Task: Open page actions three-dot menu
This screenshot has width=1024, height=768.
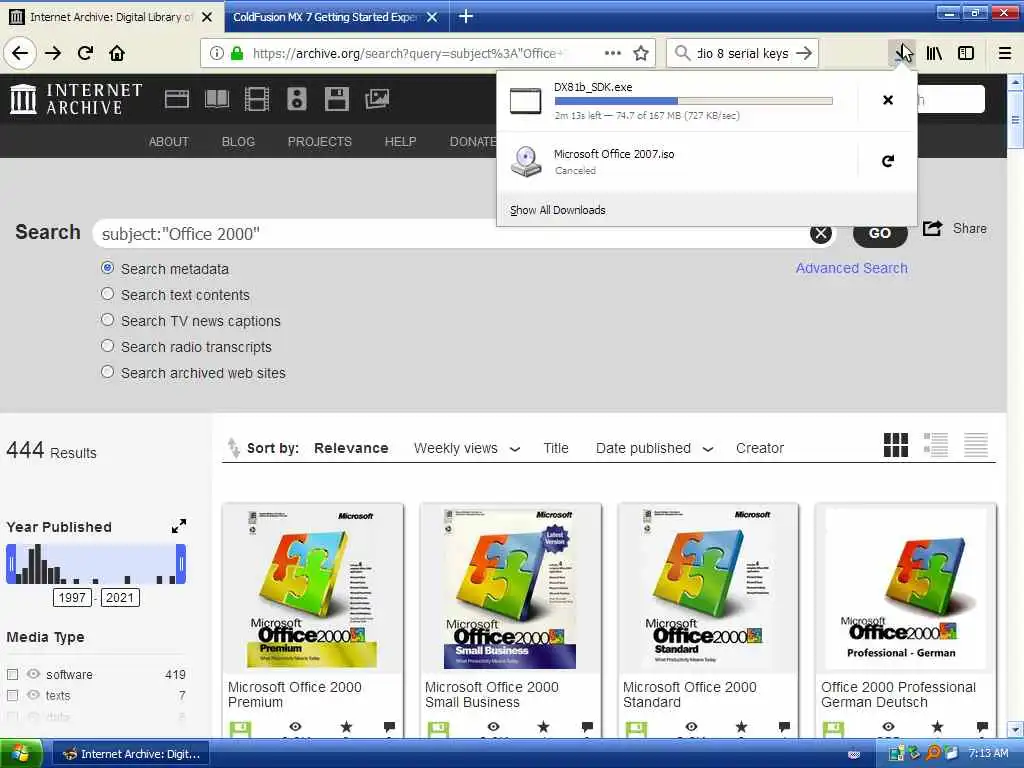Action: pos(613,53)
